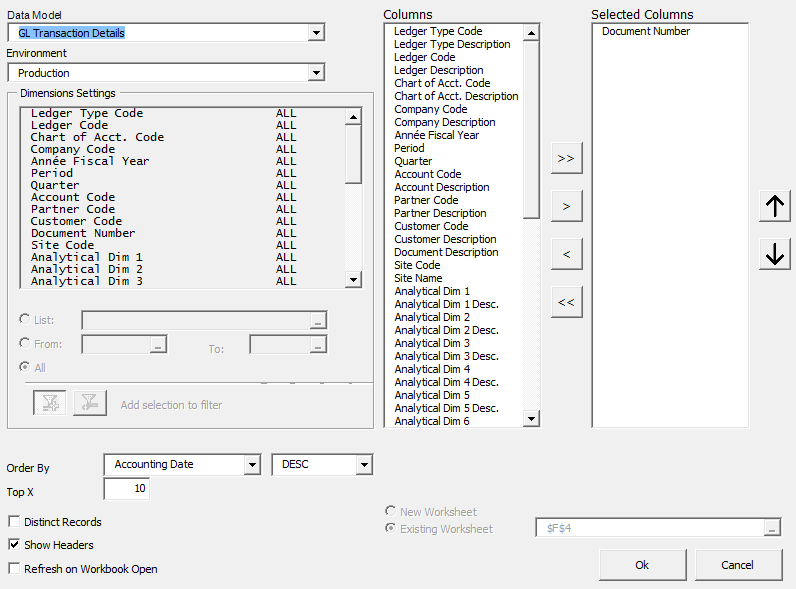Toggle Refresh on Workbook Open checkbox
Image resolution: width=796 pixels, height=589 pixels.
(14, 569)
